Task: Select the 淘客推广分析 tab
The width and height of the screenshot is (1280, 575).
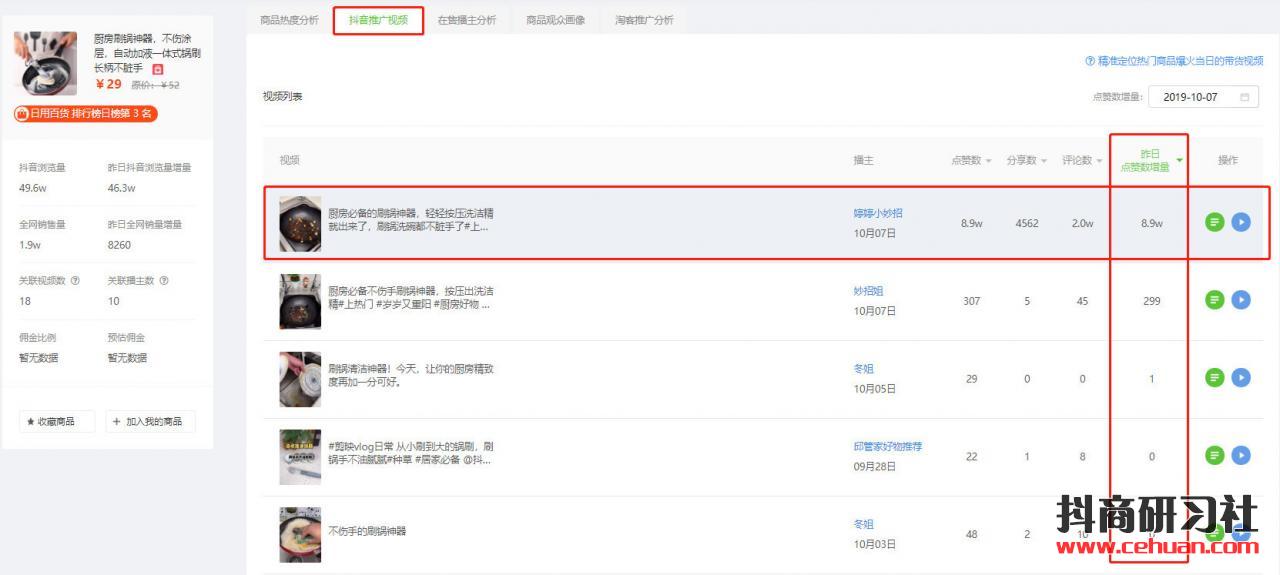Action: [x=644, y=20]
